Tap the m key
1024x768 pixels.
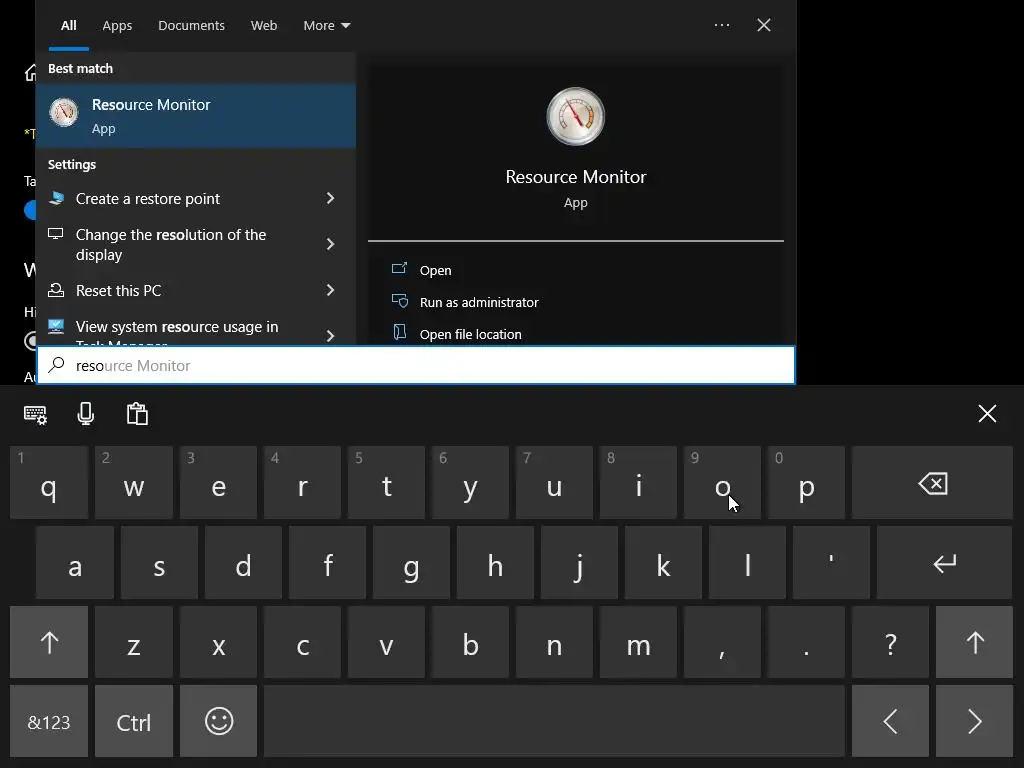tap(638, 642)
